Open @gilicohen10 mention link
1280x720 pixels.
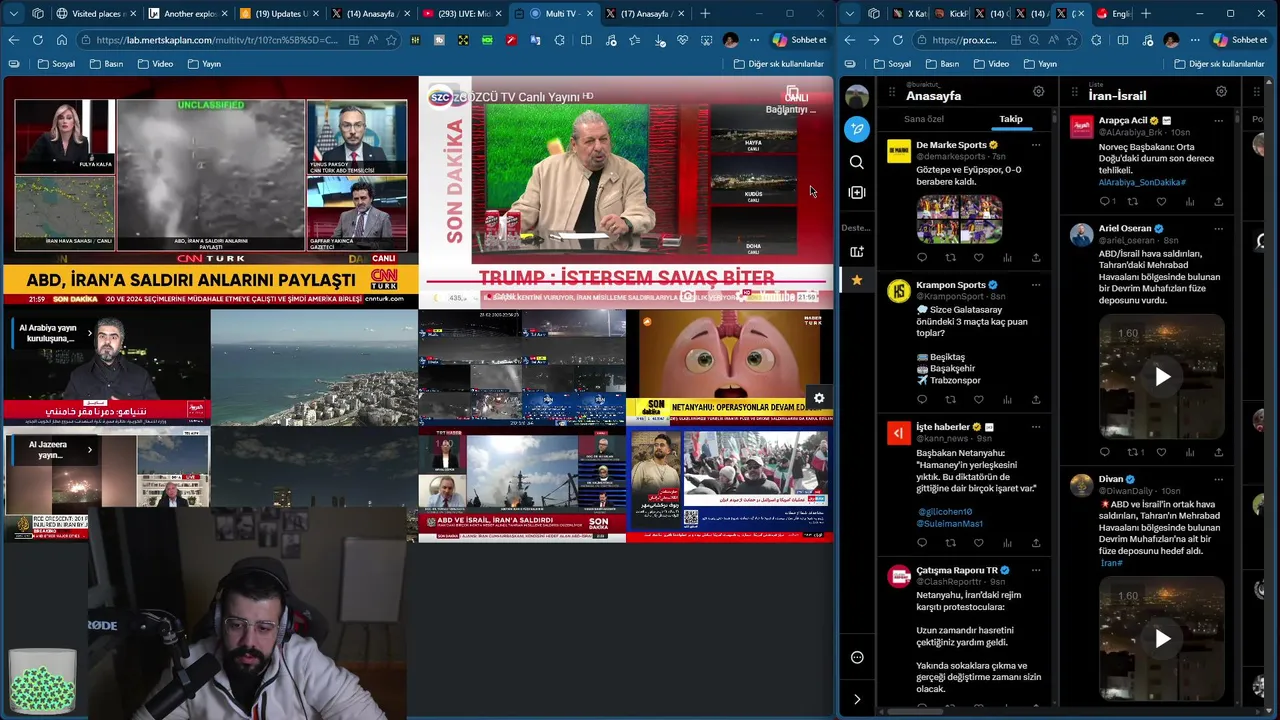pos(945,512)
